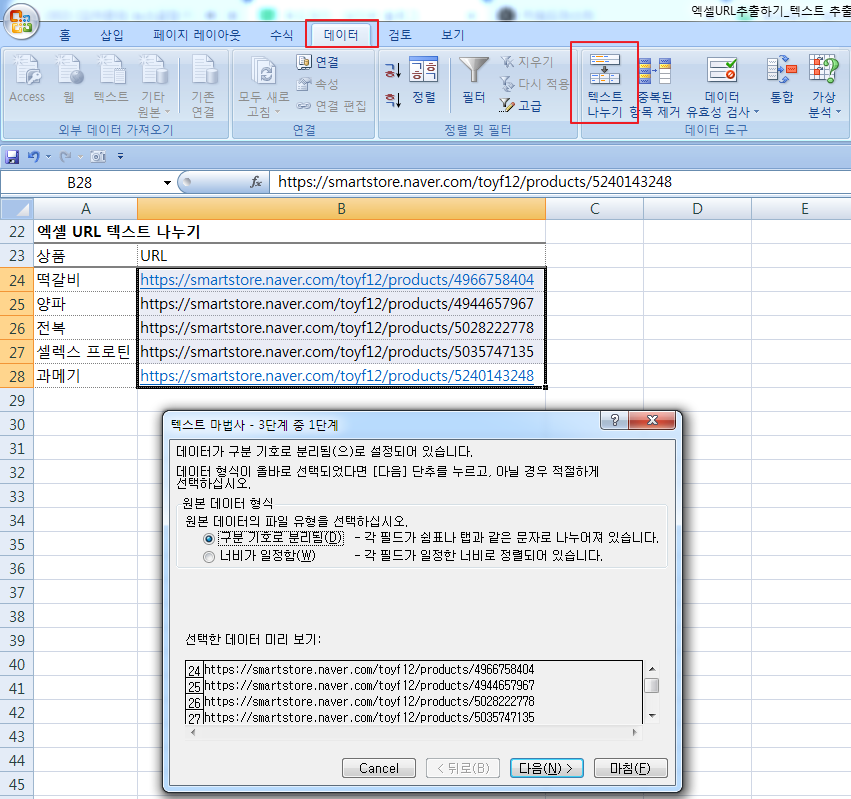Open the 페이지 레이아웃 ribbon tab
The height and width of the screenshot is (799, 851).
click(x=196, y=35)
